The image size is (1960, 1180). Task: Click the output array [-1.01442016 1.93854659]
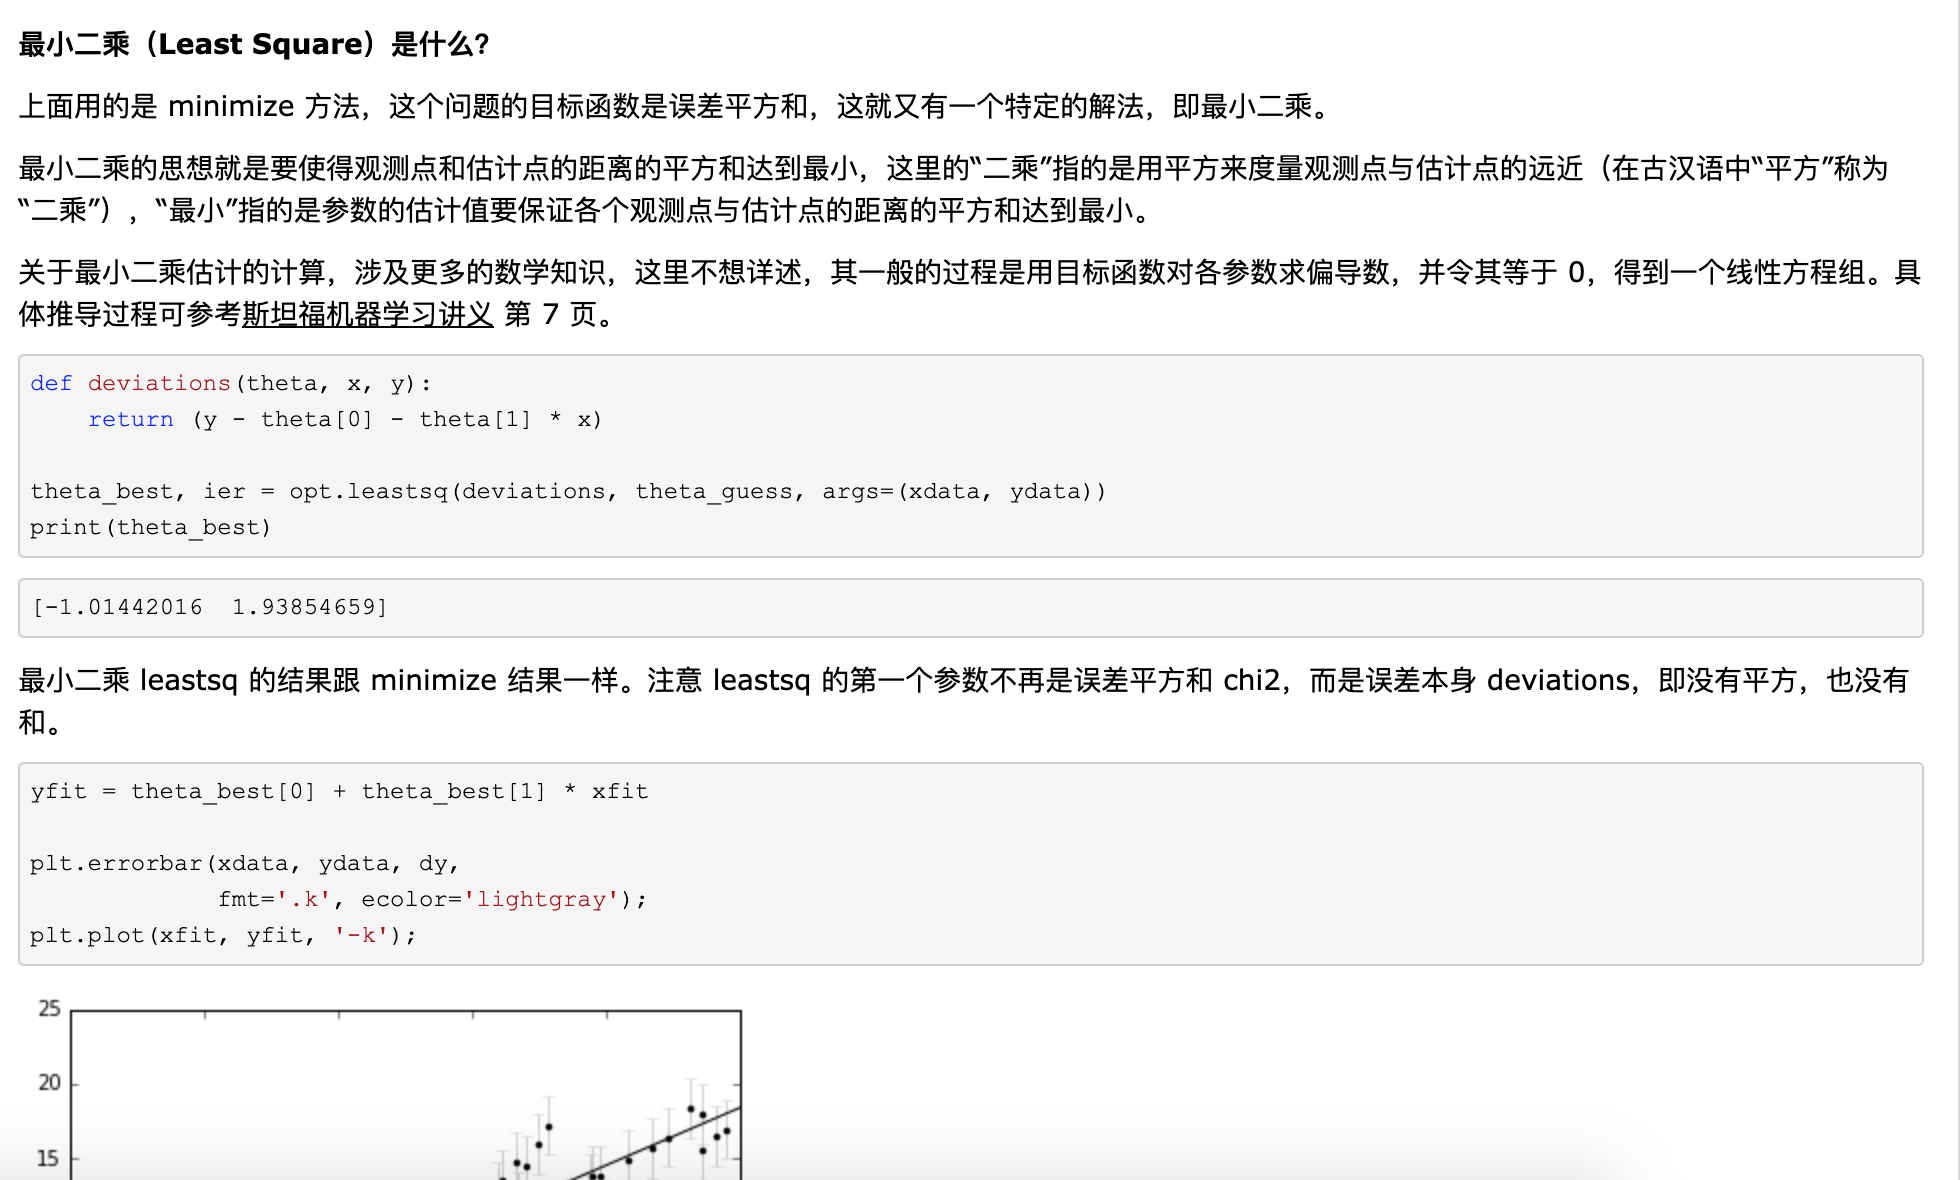209,607
